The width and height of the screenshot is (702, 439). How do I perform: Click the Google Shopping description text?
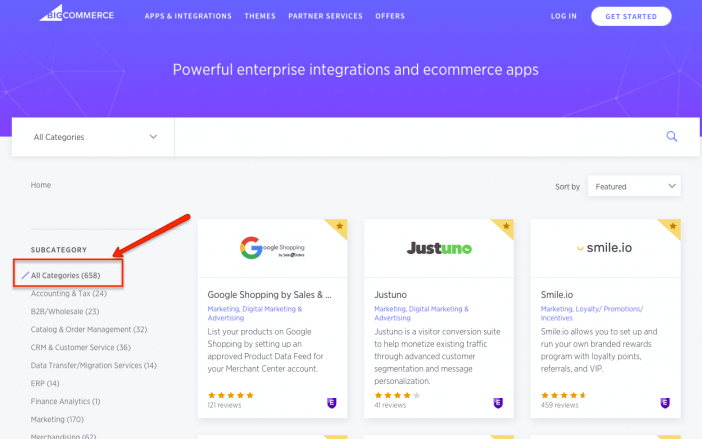pyautogui.click(x=265, y=350)
